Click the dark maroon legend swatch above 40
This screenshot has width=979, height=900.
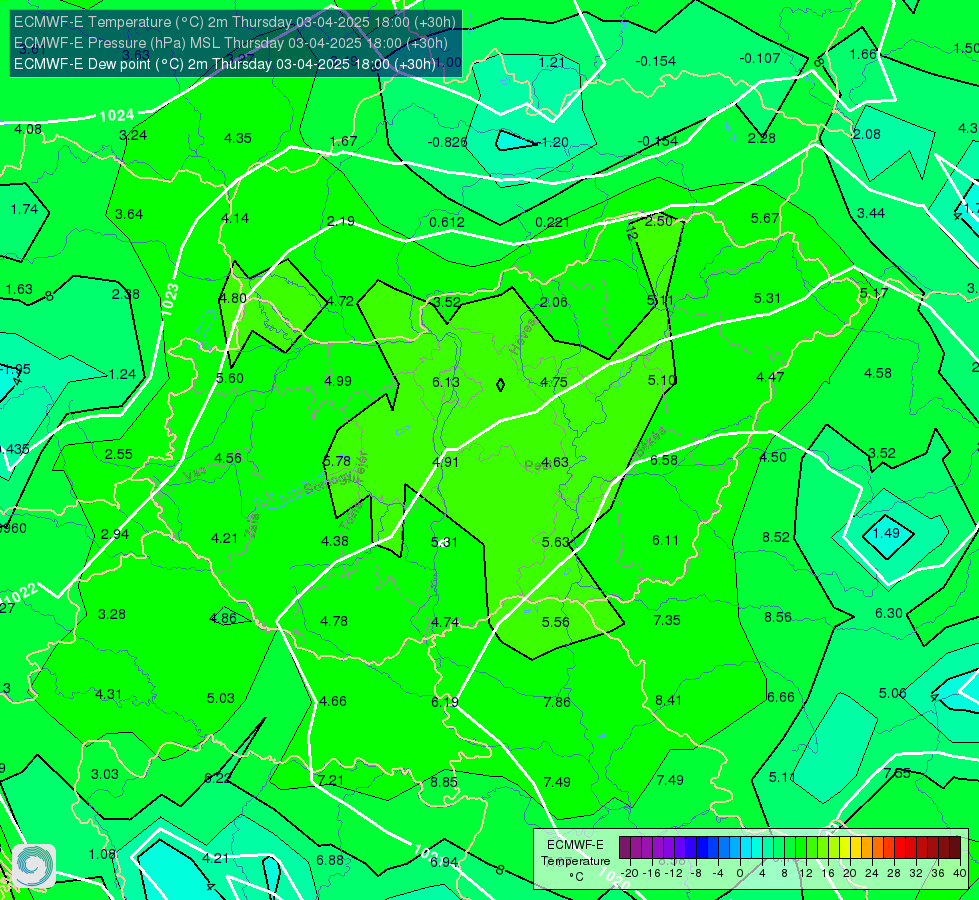pyautogui.click(x=955, y=848)
